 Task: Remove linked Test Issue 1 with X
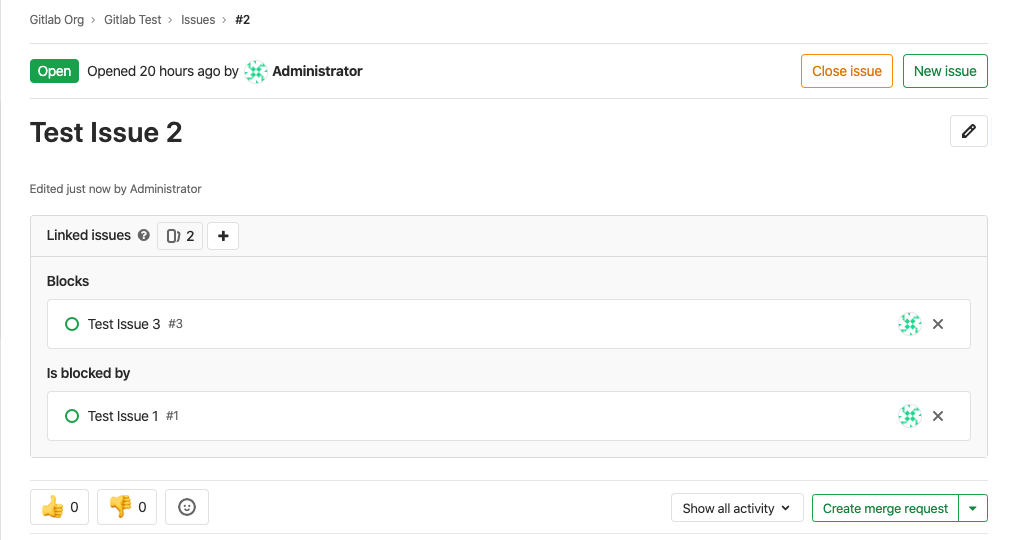click(x=938, y=416)
